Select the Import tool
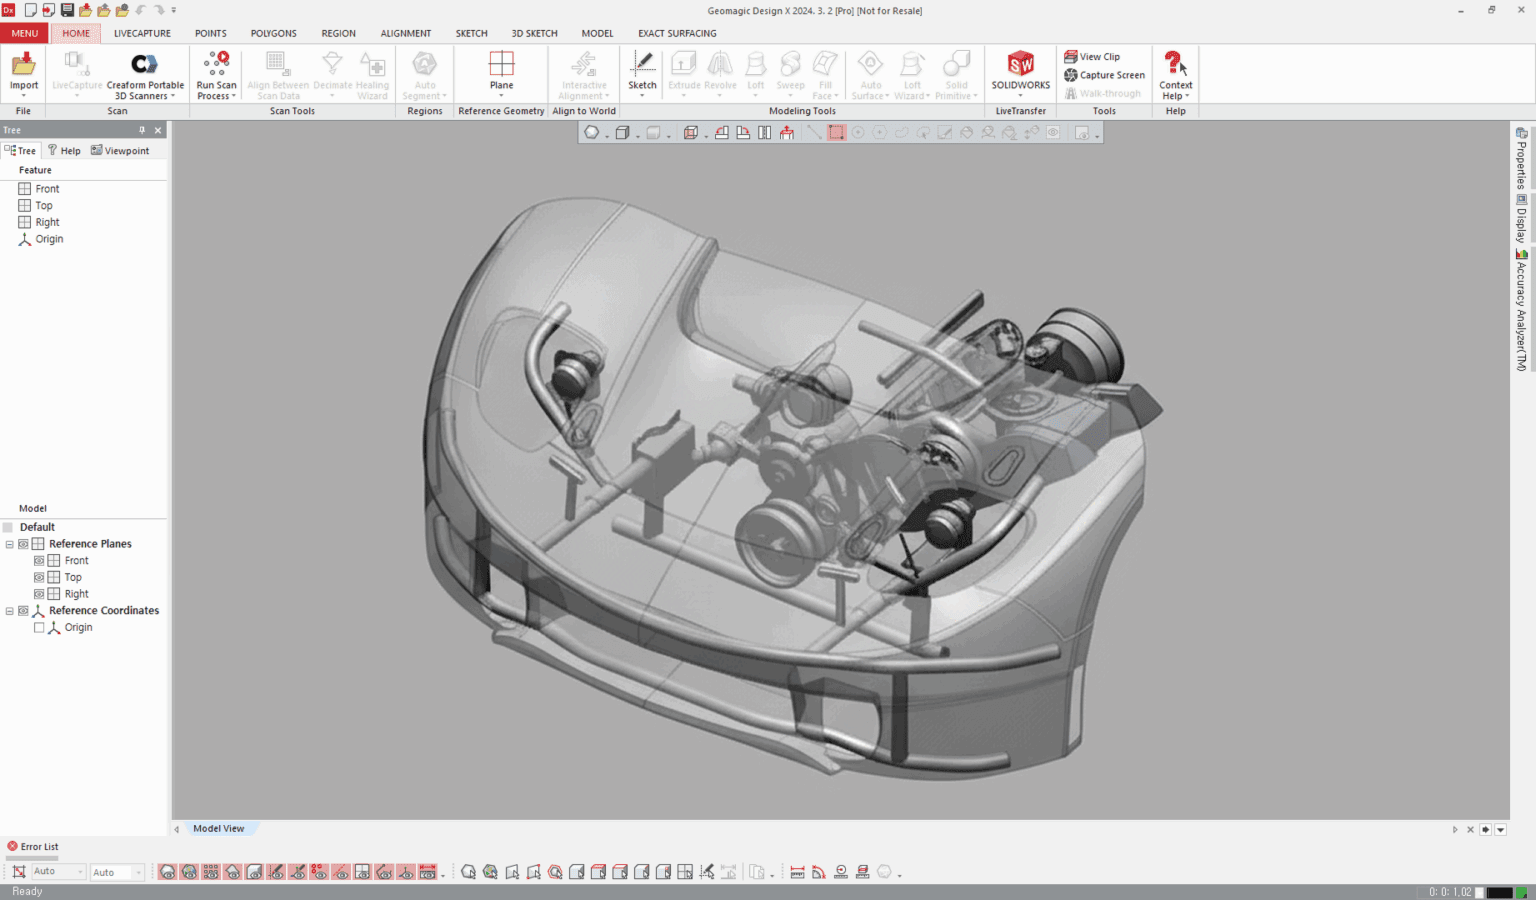 (x=23, y=72)
